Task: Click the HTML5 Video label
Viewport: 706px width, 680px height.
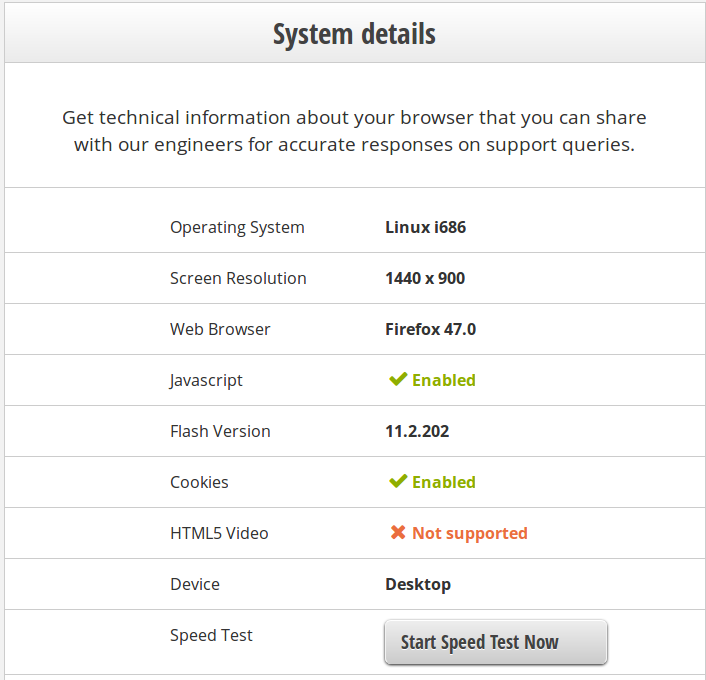Action: tap(219, 533)
